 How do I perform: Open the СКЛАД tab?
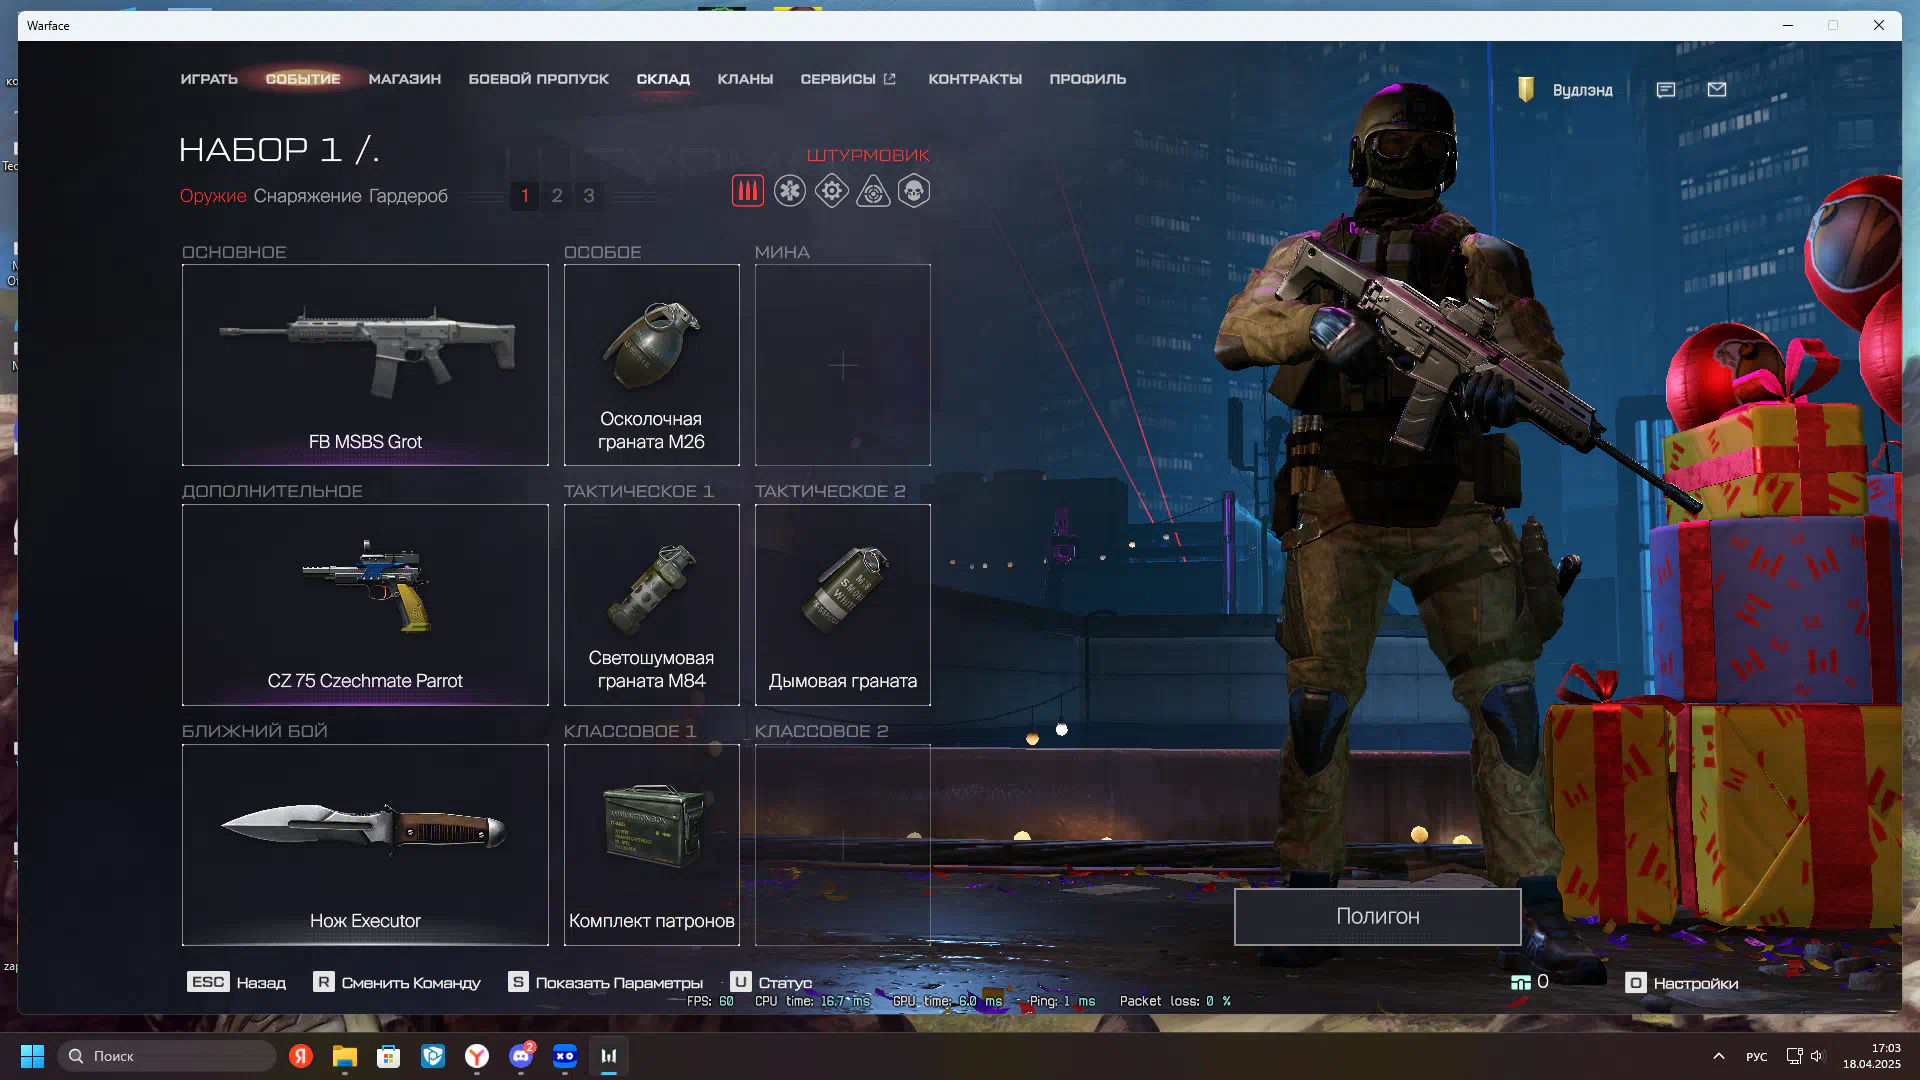663,79
